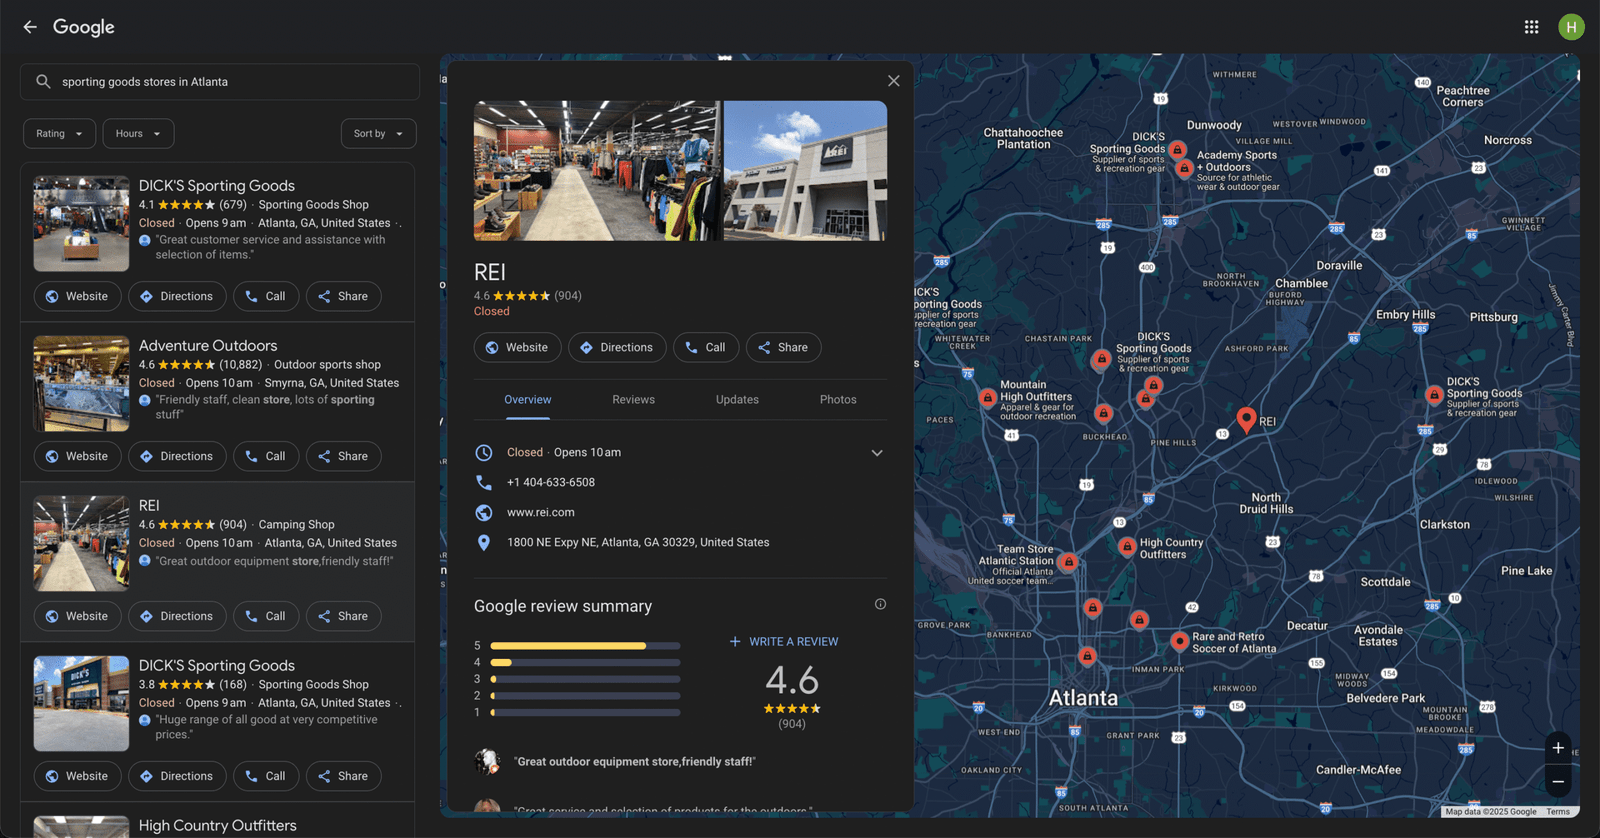Get Directions in REI detail panel
Image resolution: width=1600 pixels, height=838 pixels.
[617, 348]
